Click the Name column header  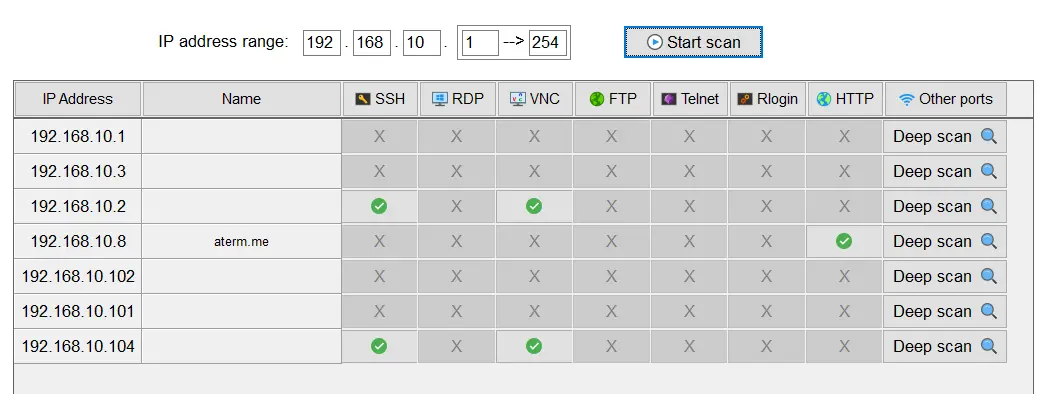click(242, 99)
